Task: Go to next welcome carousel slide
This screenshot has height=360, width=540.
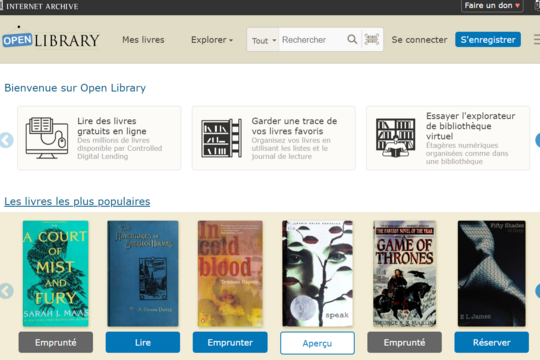Action: coord(537,140)
